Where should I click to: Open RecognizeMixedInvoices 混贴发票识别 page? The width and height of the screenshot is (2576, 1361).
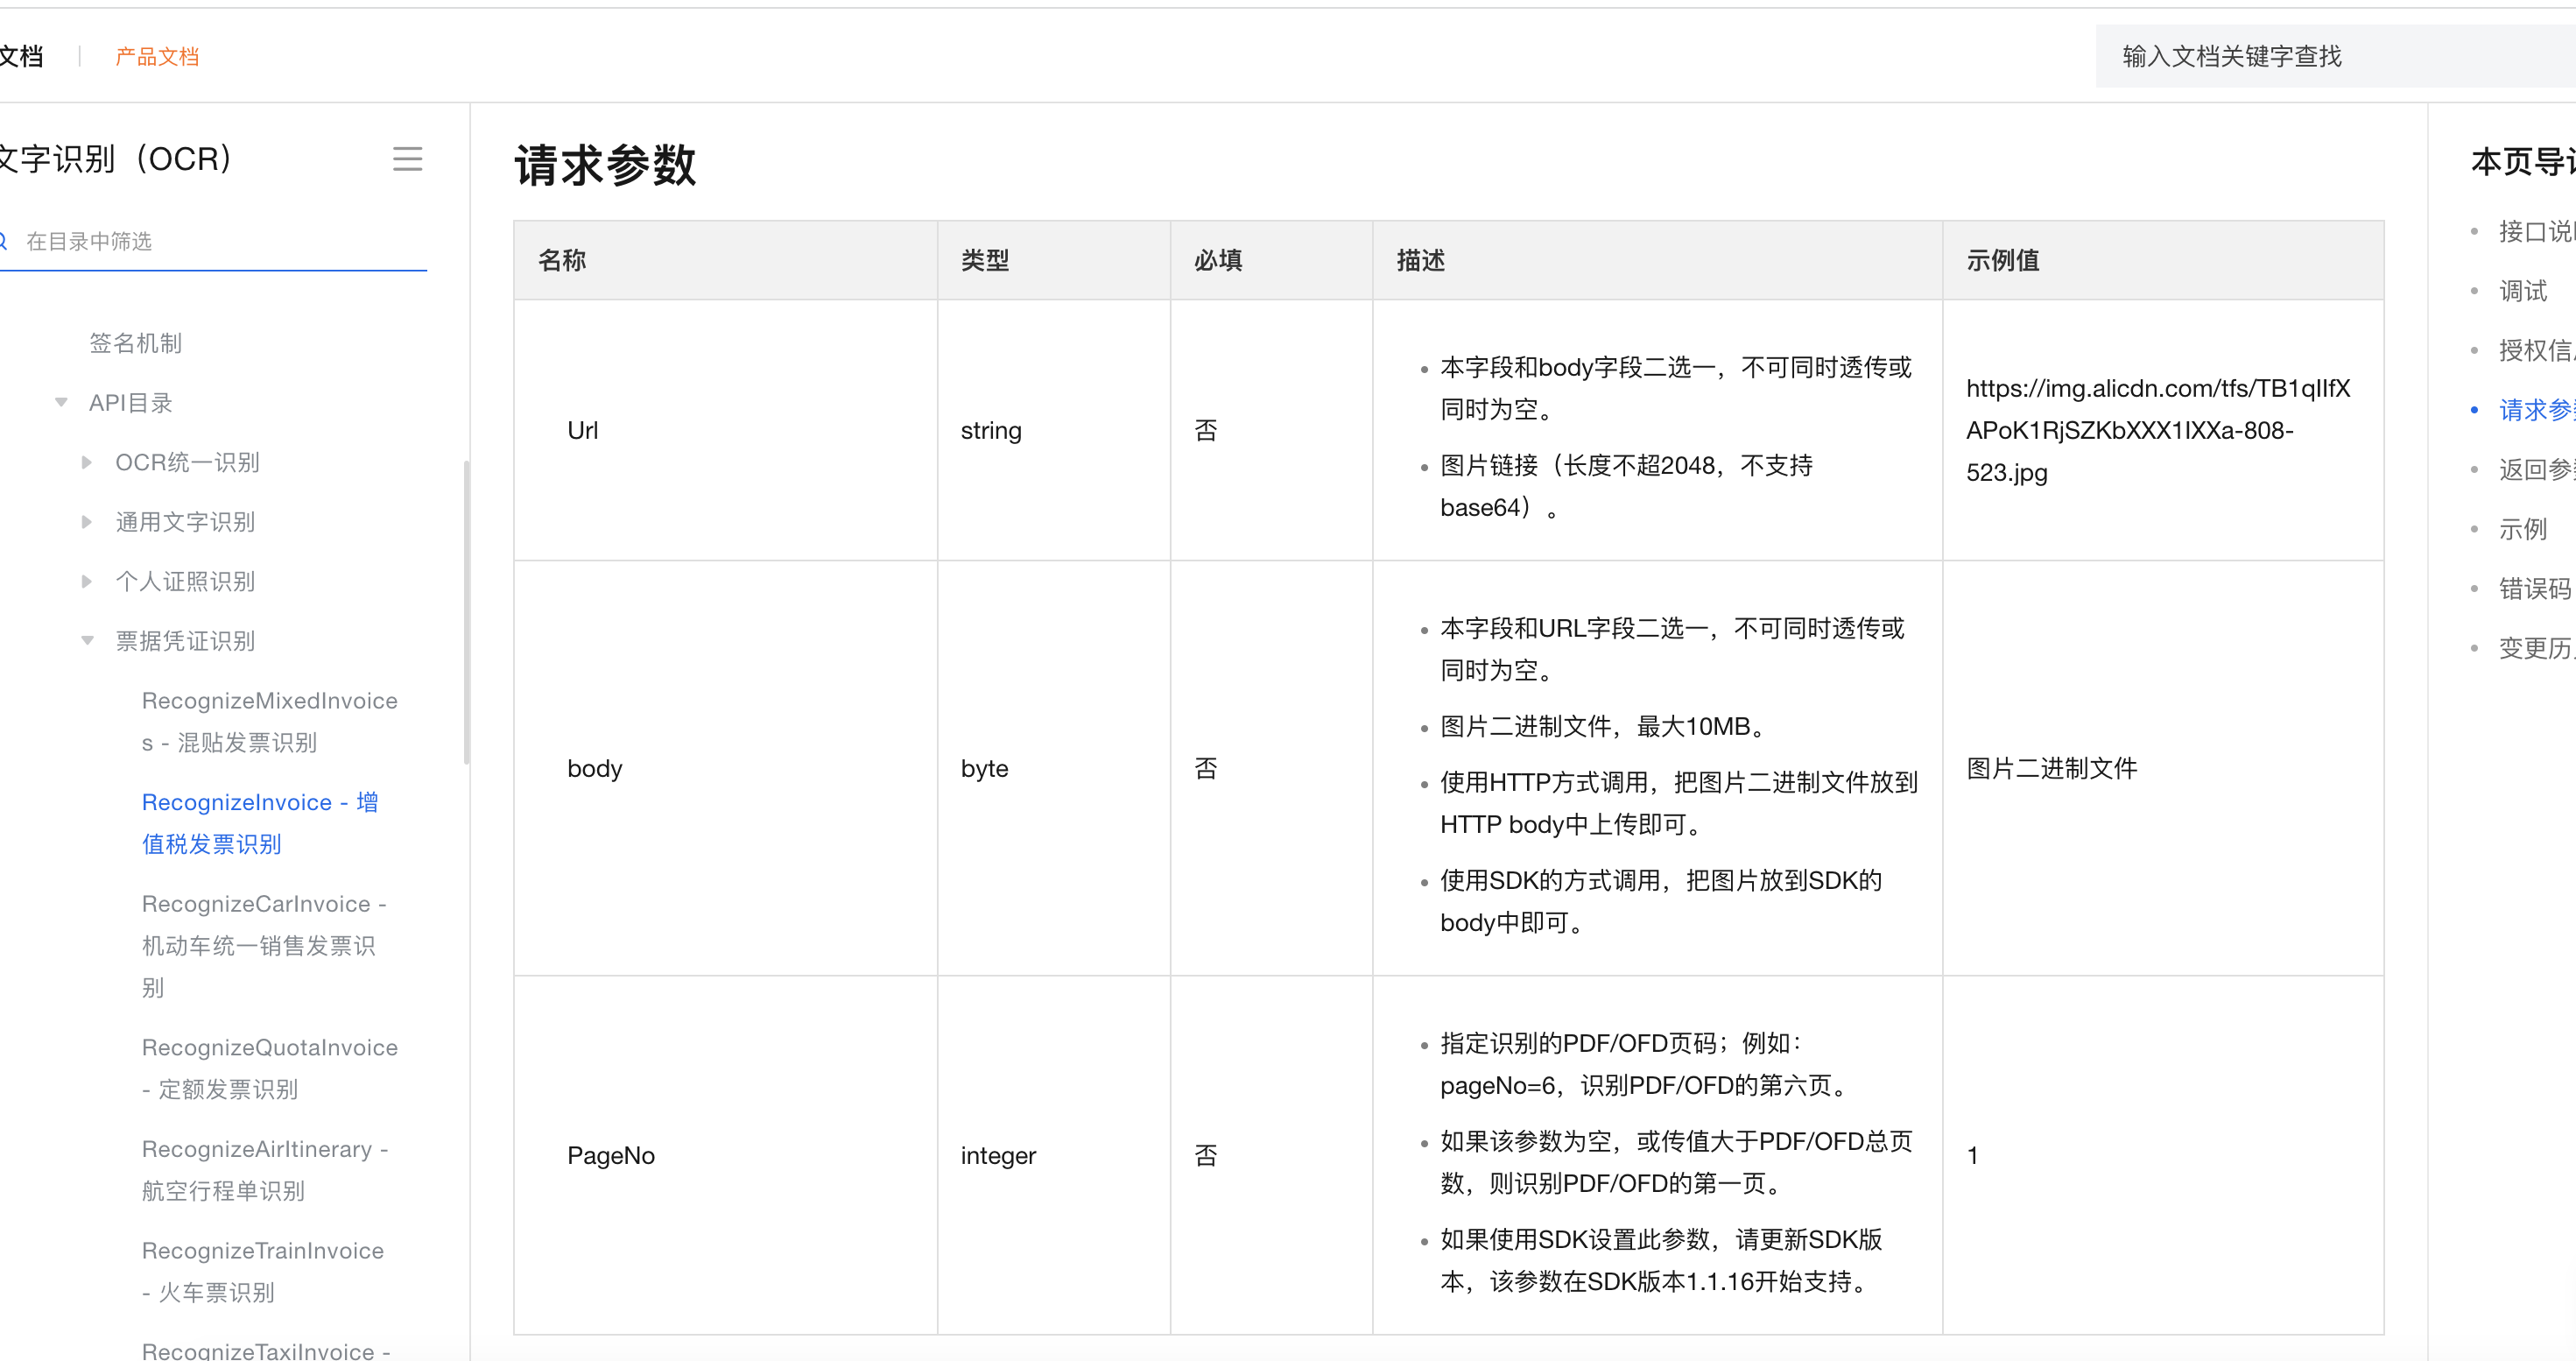[269, 722]
